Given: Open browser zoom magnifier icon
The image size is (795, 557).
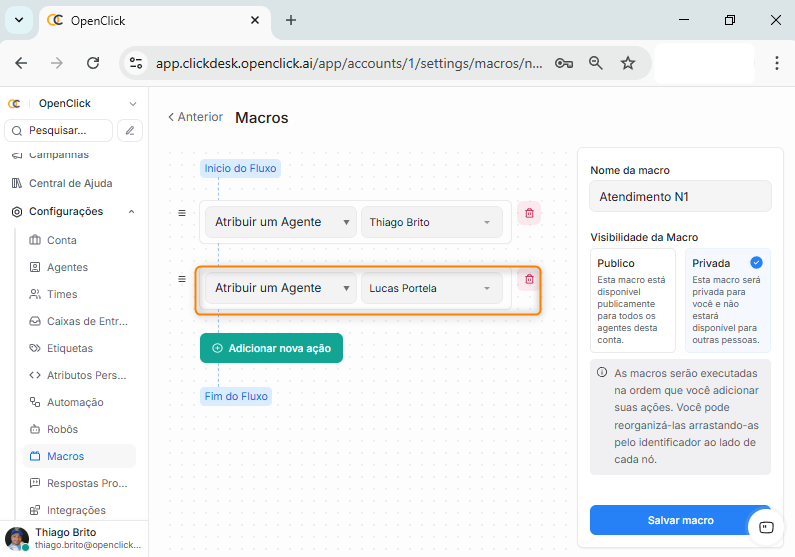Looking at the screenshot, I should click(596, 63).
